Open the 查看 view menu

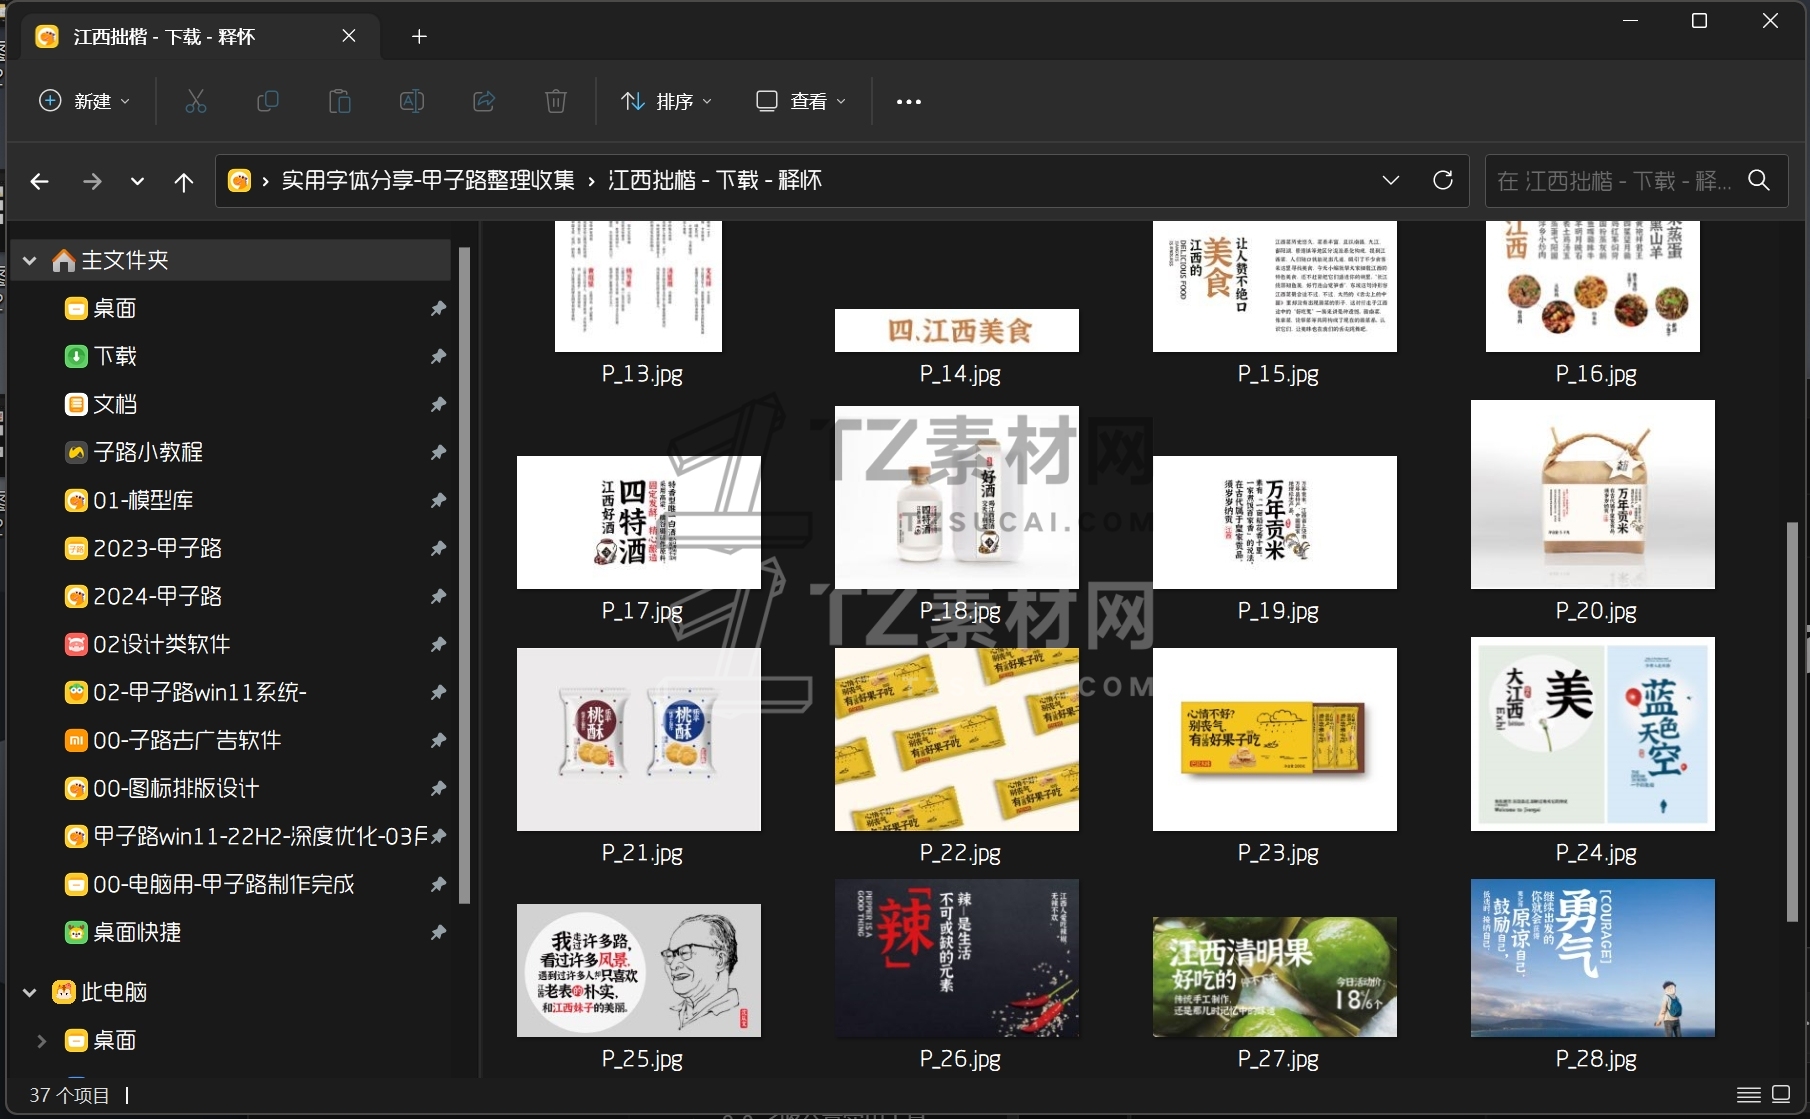point(801,101)
